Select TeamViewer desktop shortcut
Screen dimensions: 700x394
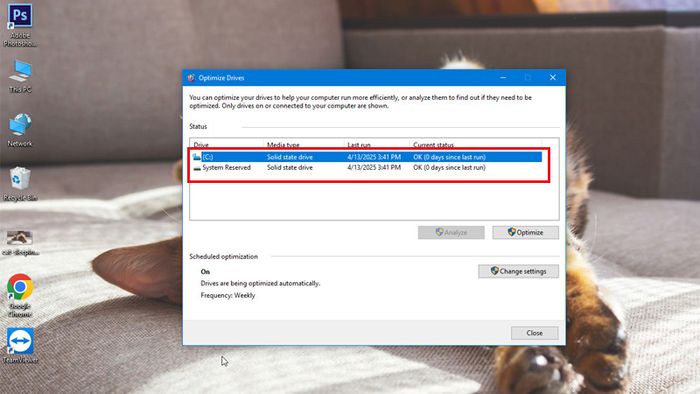pos(20,346)
